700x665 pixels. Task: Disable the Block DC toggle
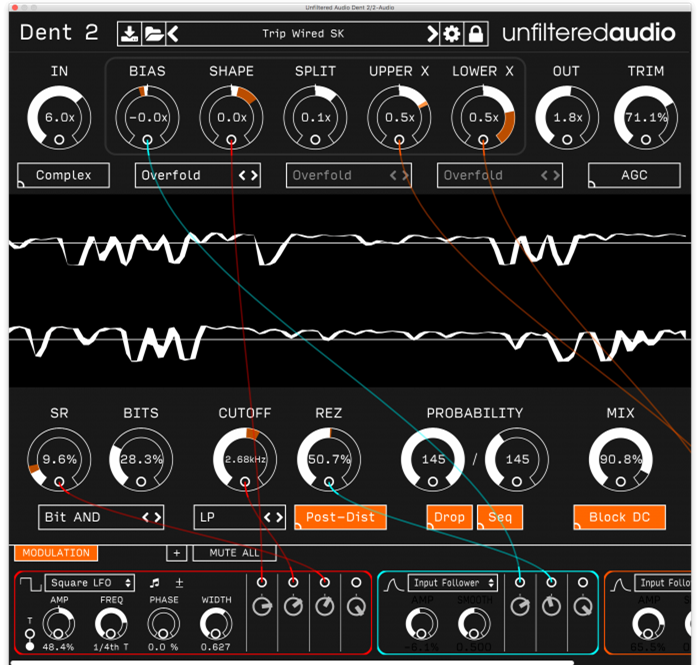(620, 517)
